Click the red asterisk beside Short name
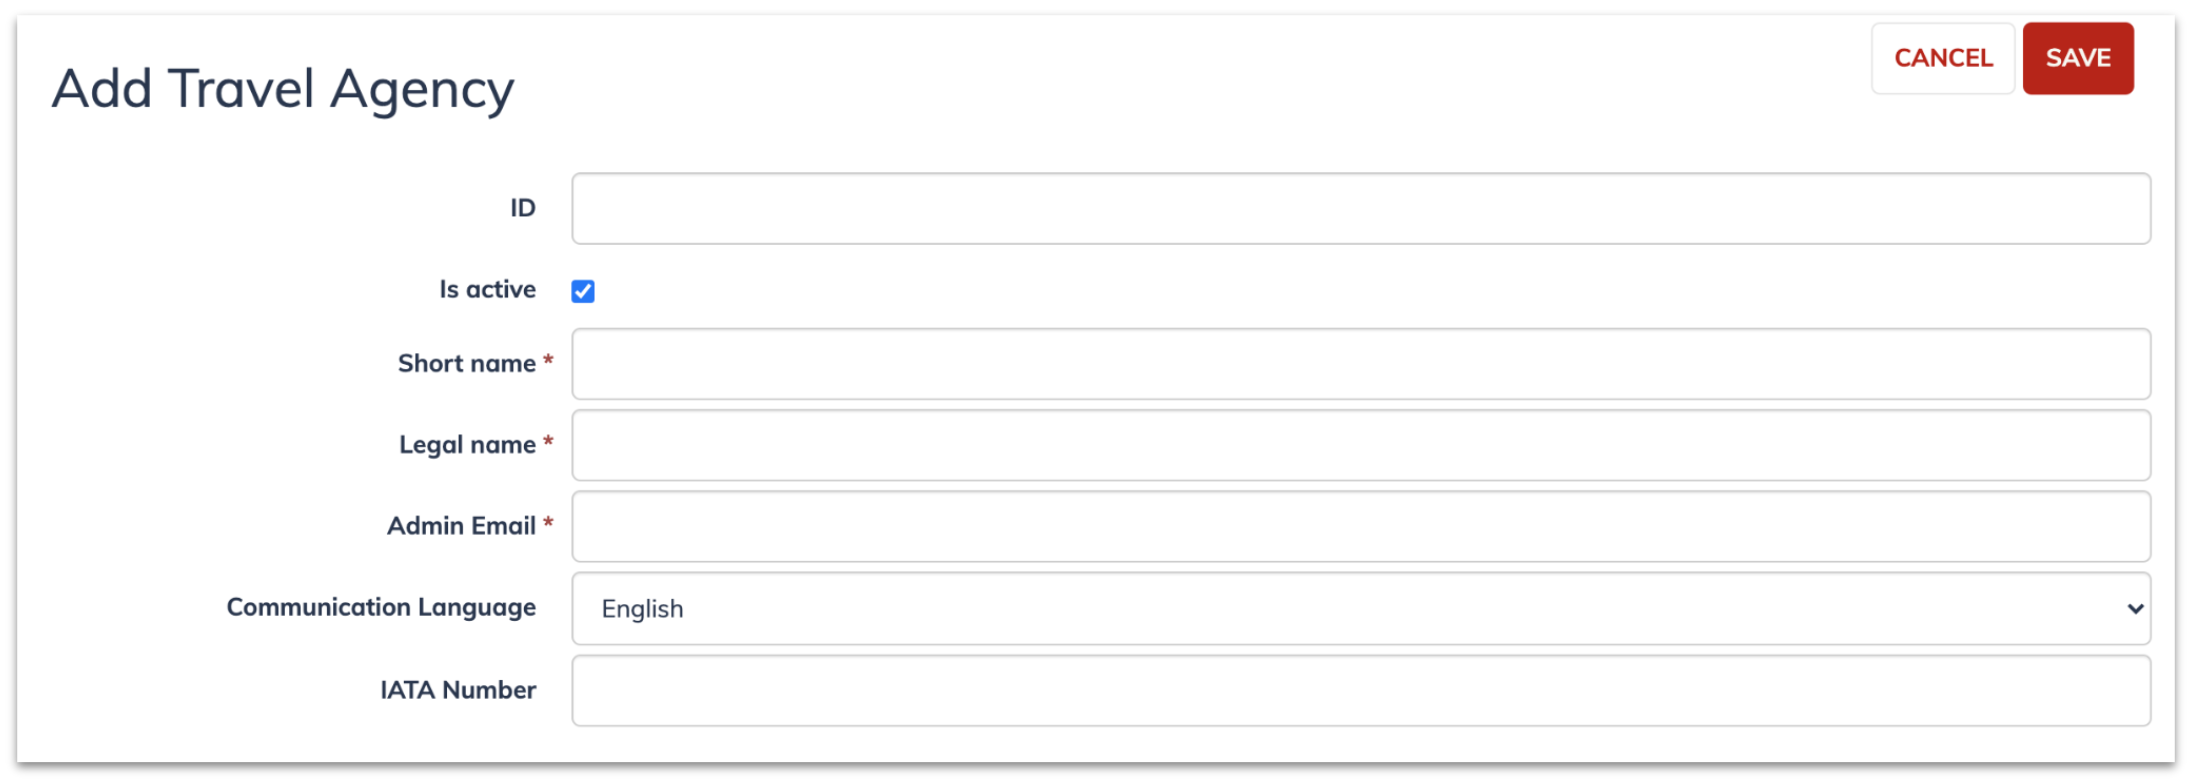The height and width of the screenshot is (780, 2190). (x=548, y=359)
